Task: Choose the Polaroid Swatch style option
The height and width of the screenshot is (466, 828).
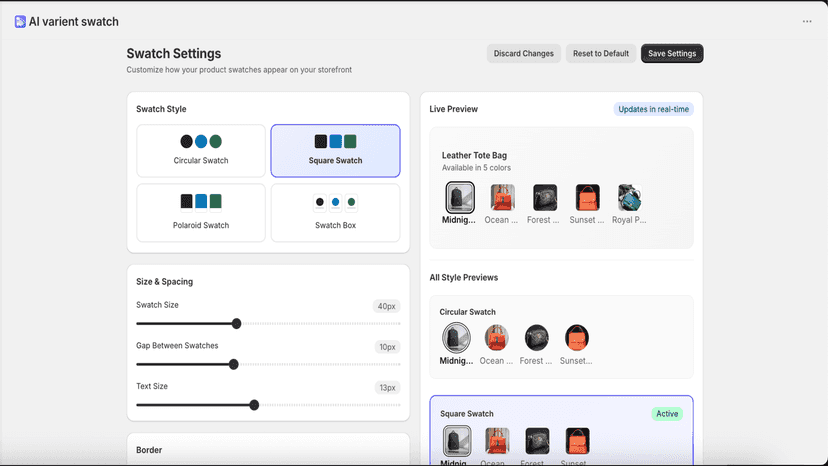Action: [201, 212]
